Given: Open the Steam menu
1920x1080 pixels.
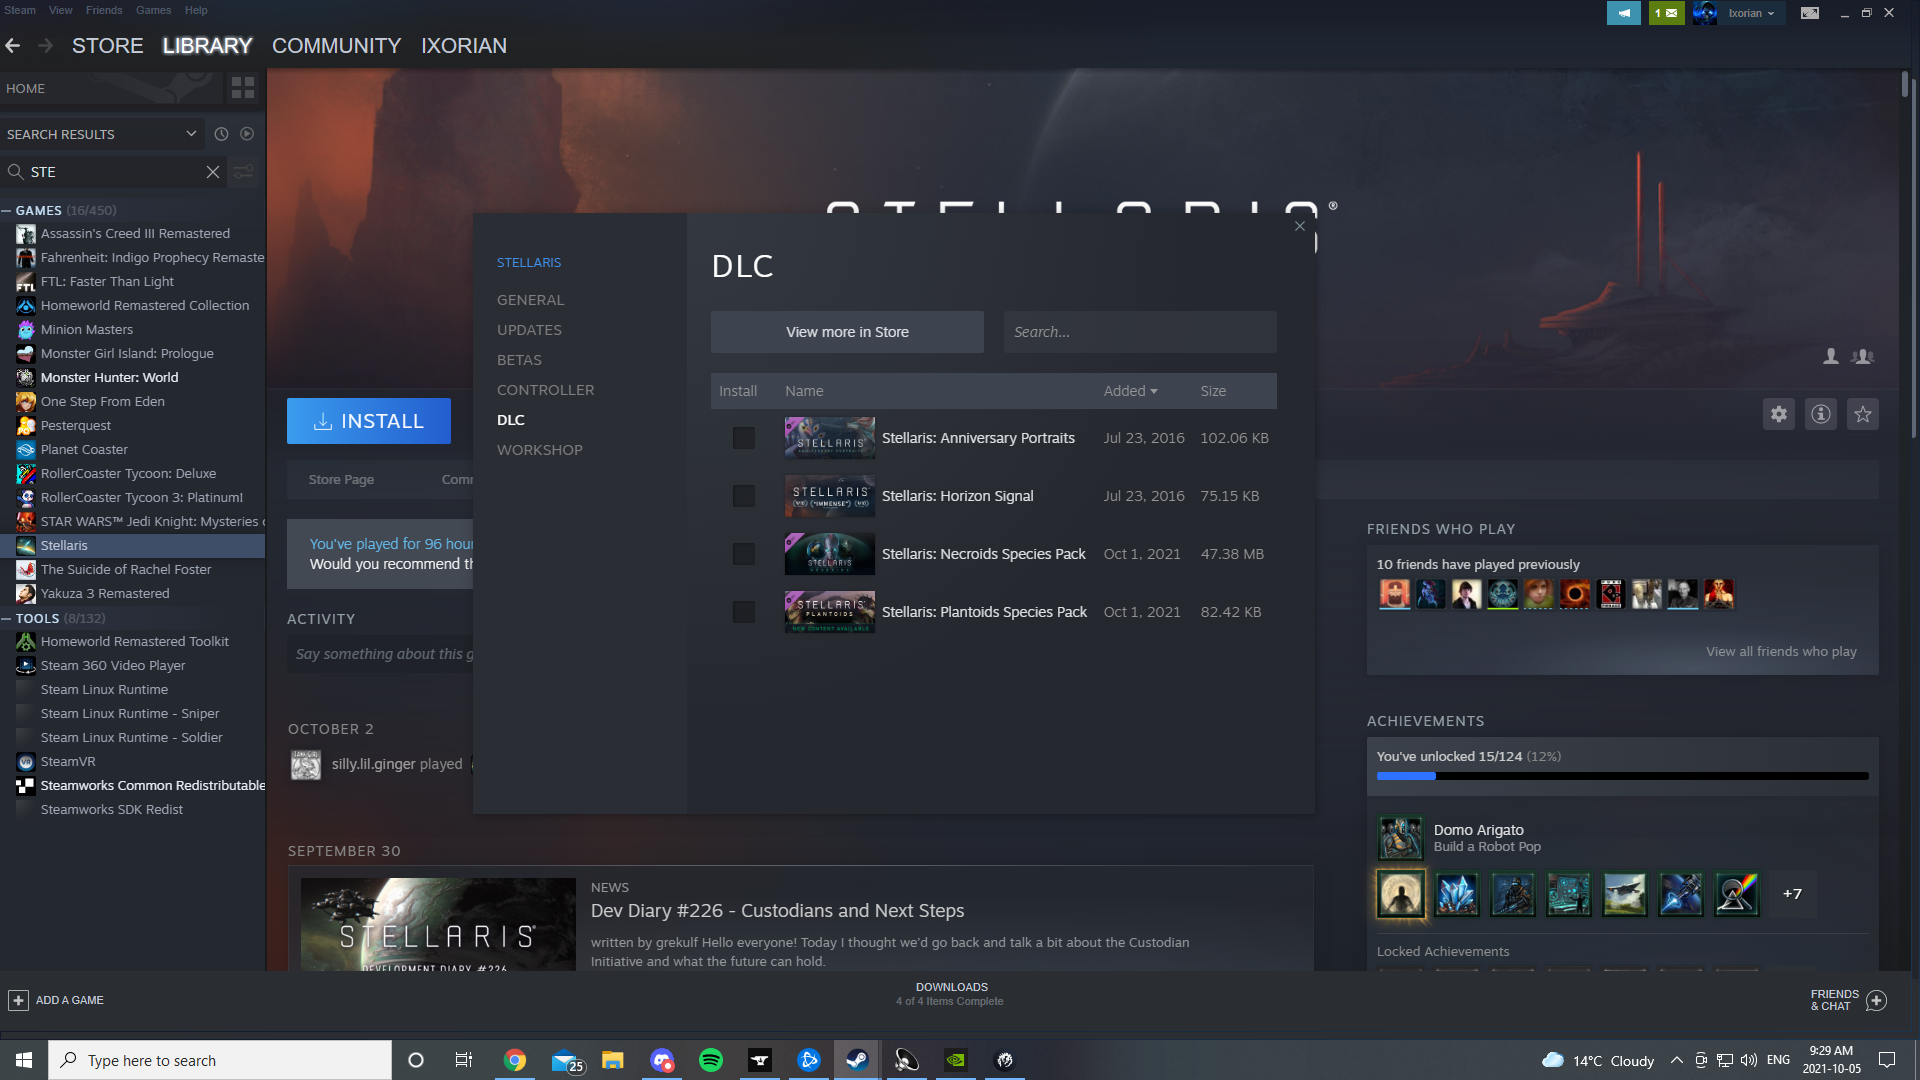Looking at the screenshot, I should 20,10.
